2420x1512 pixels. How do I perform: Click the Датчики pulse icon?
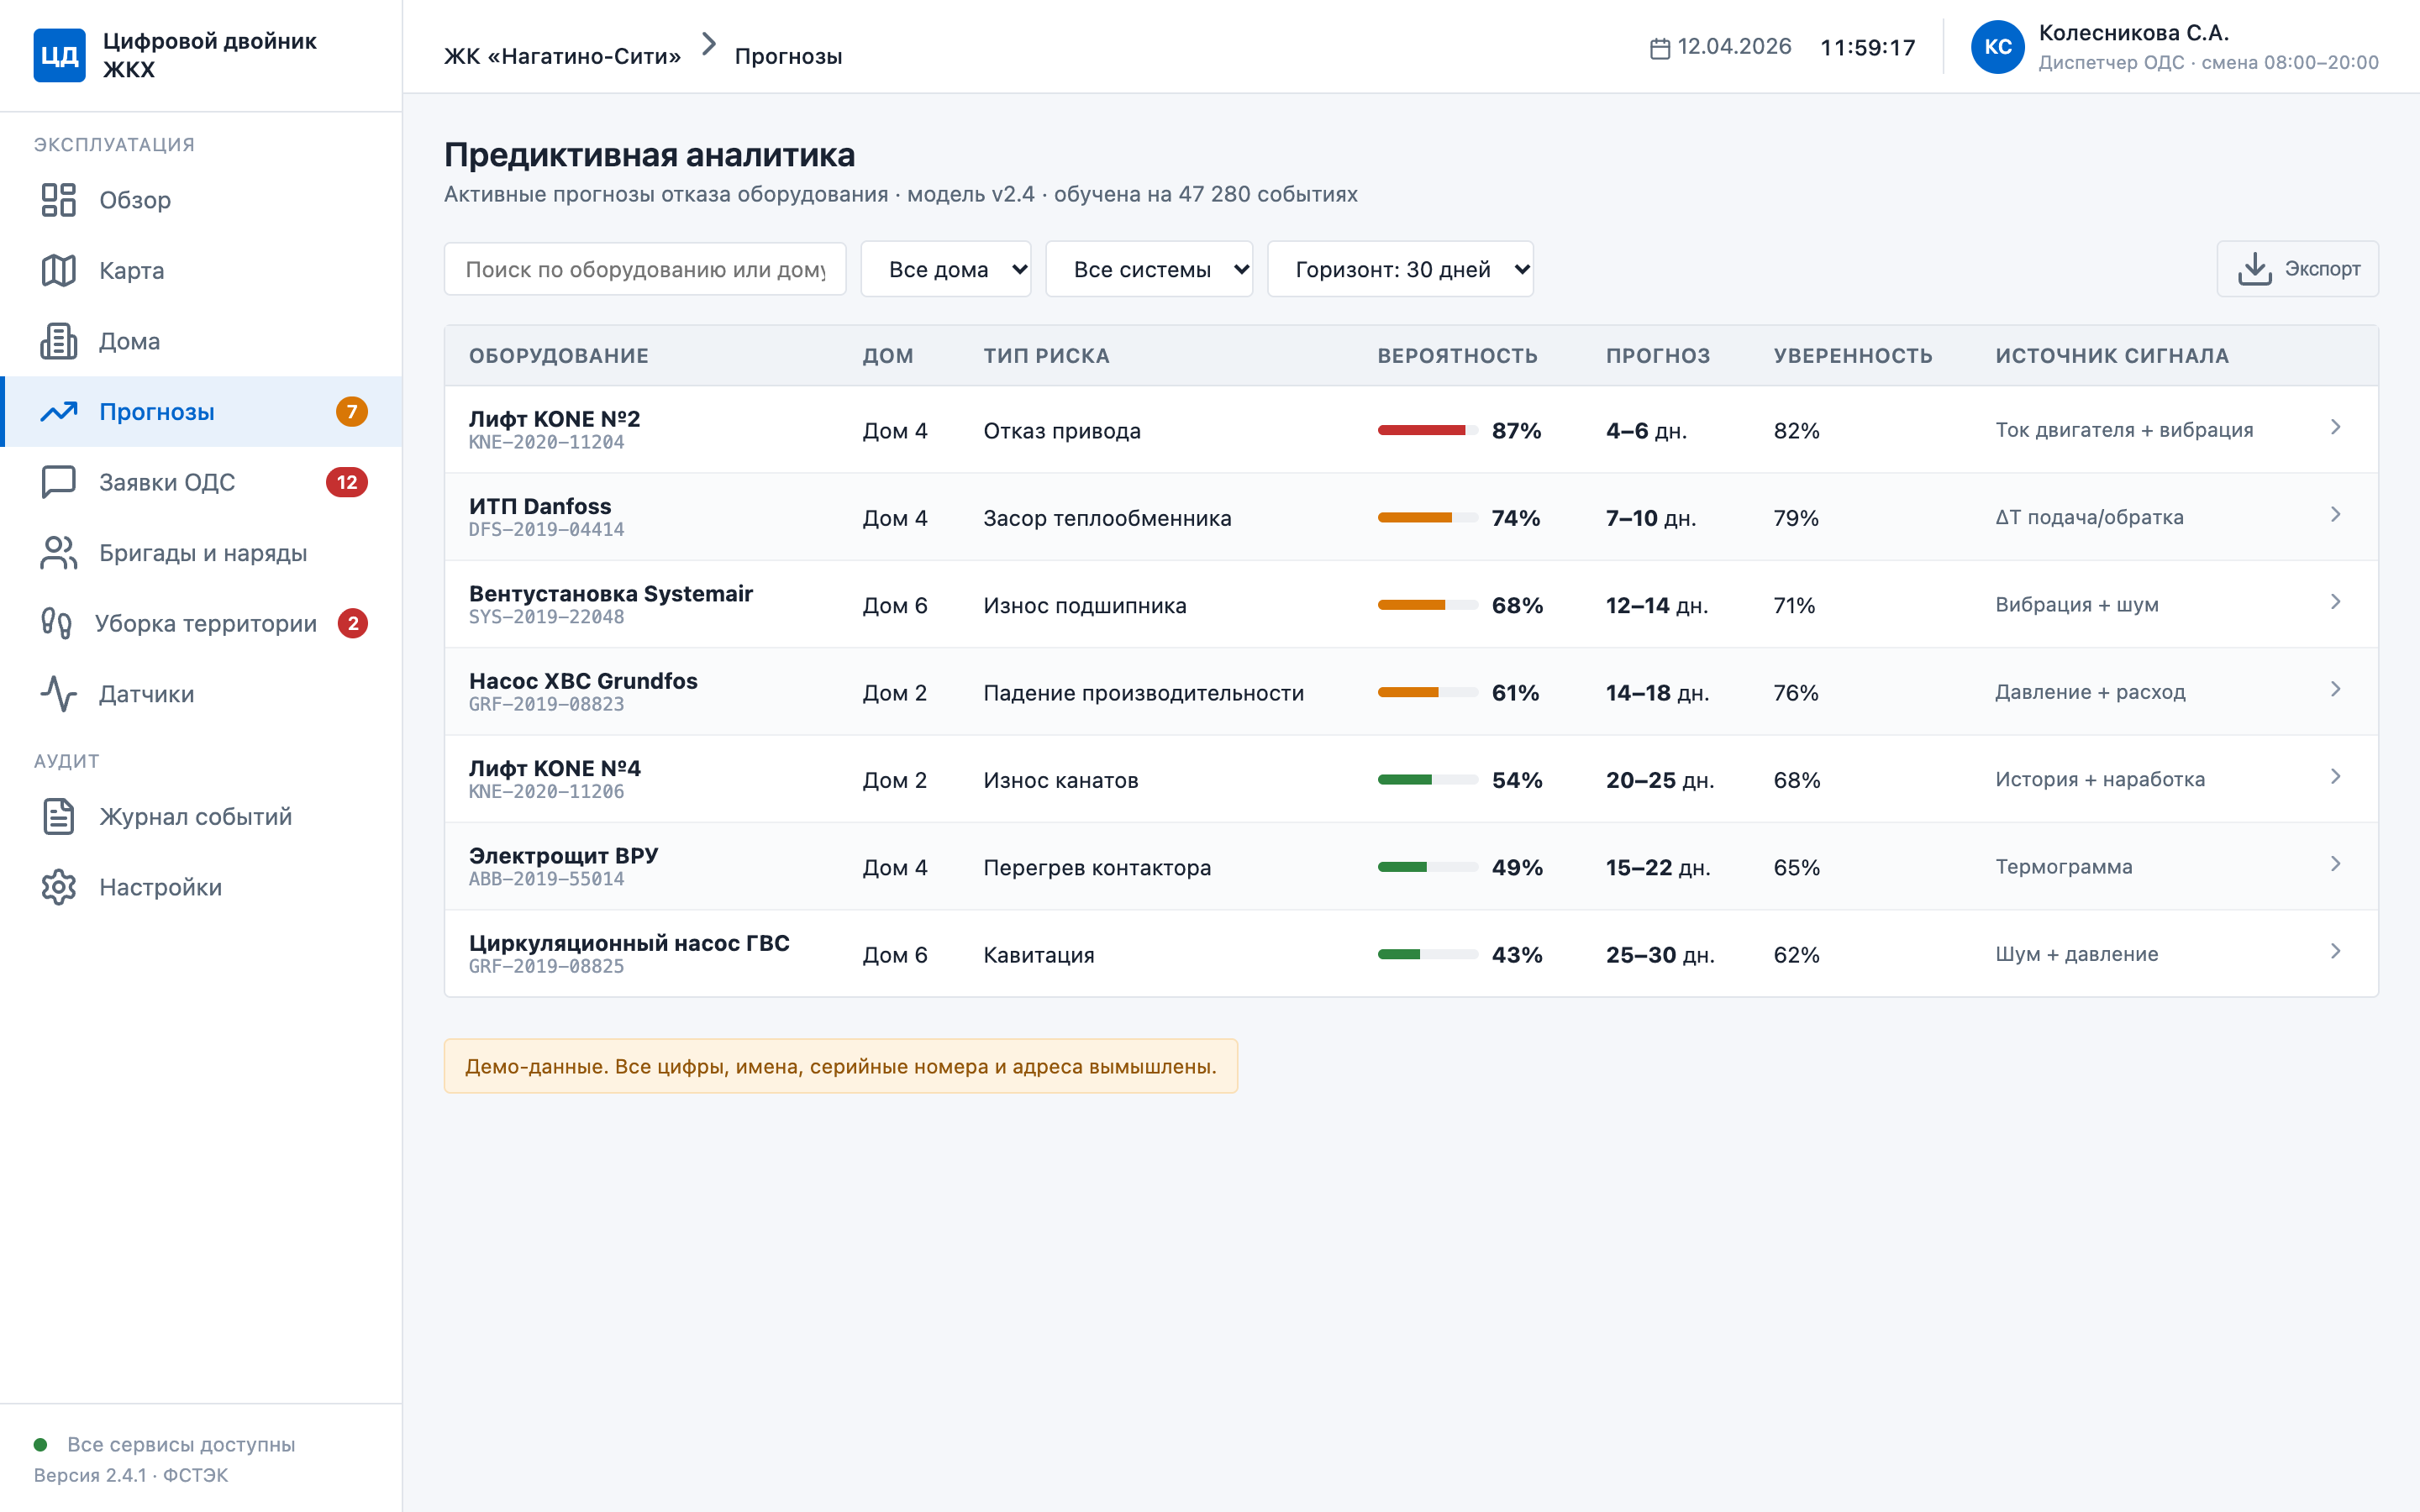tap(59, 694)
